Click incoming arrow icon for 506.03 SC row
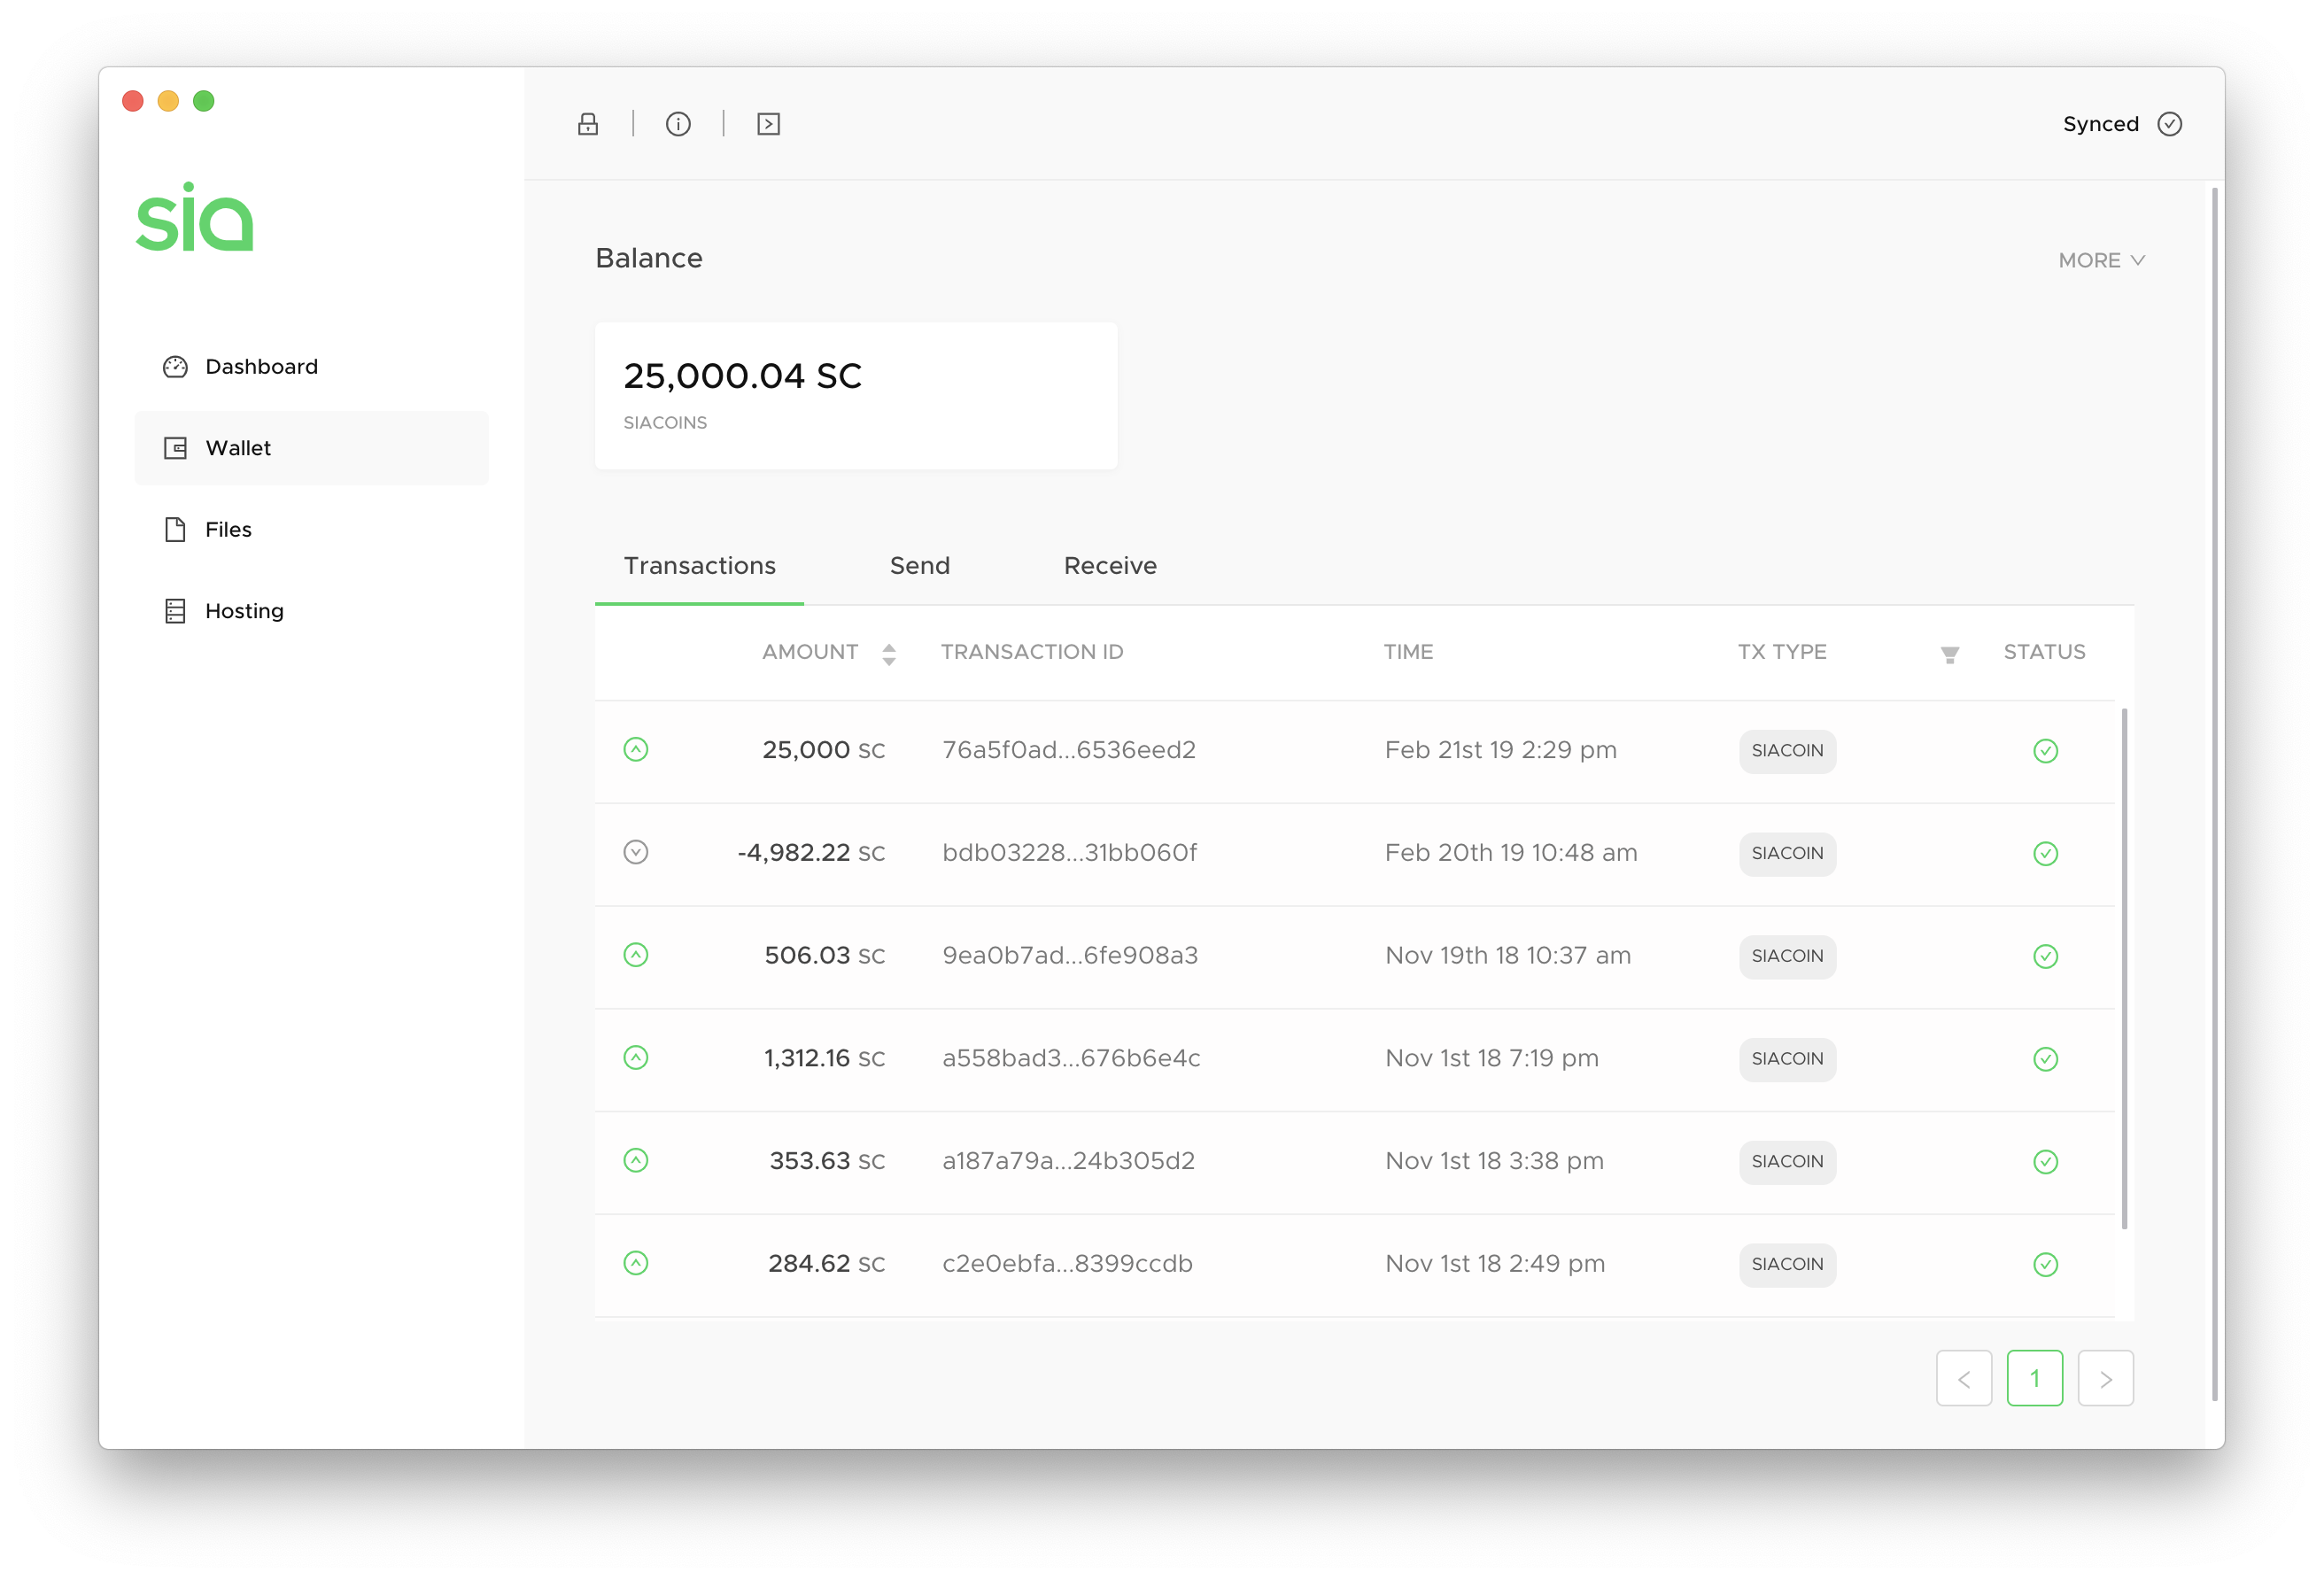The height and width of the screenshot is (1580, 2324). pos(636,955)
